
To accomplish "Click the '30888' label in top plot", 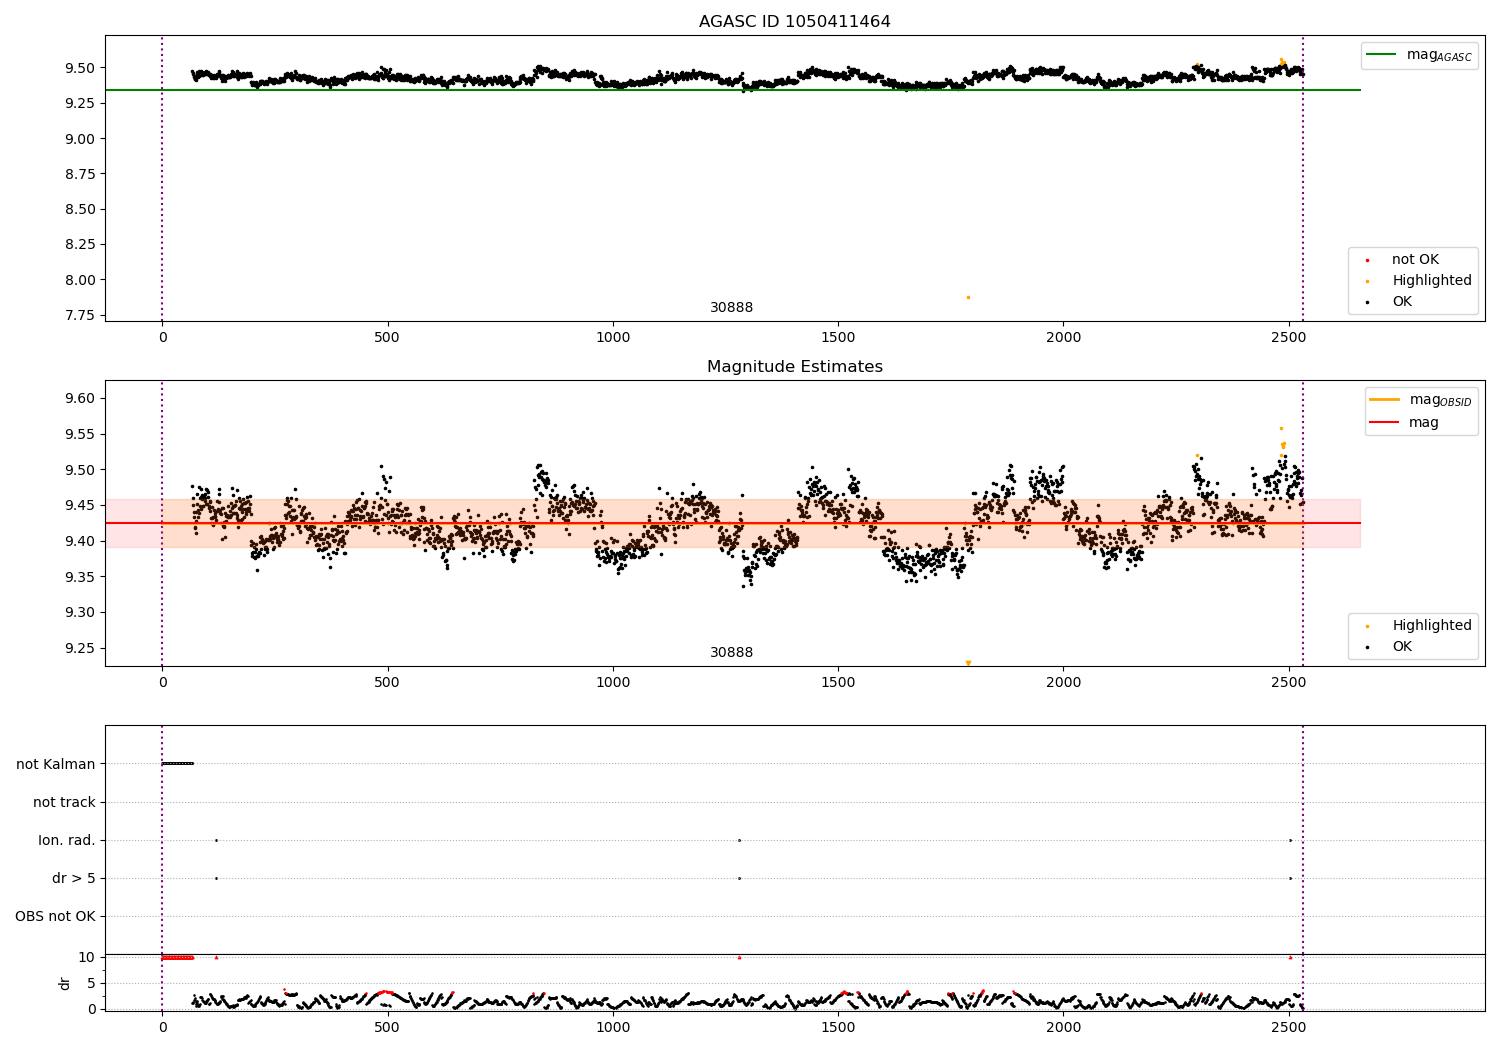I will coord(731,307).
